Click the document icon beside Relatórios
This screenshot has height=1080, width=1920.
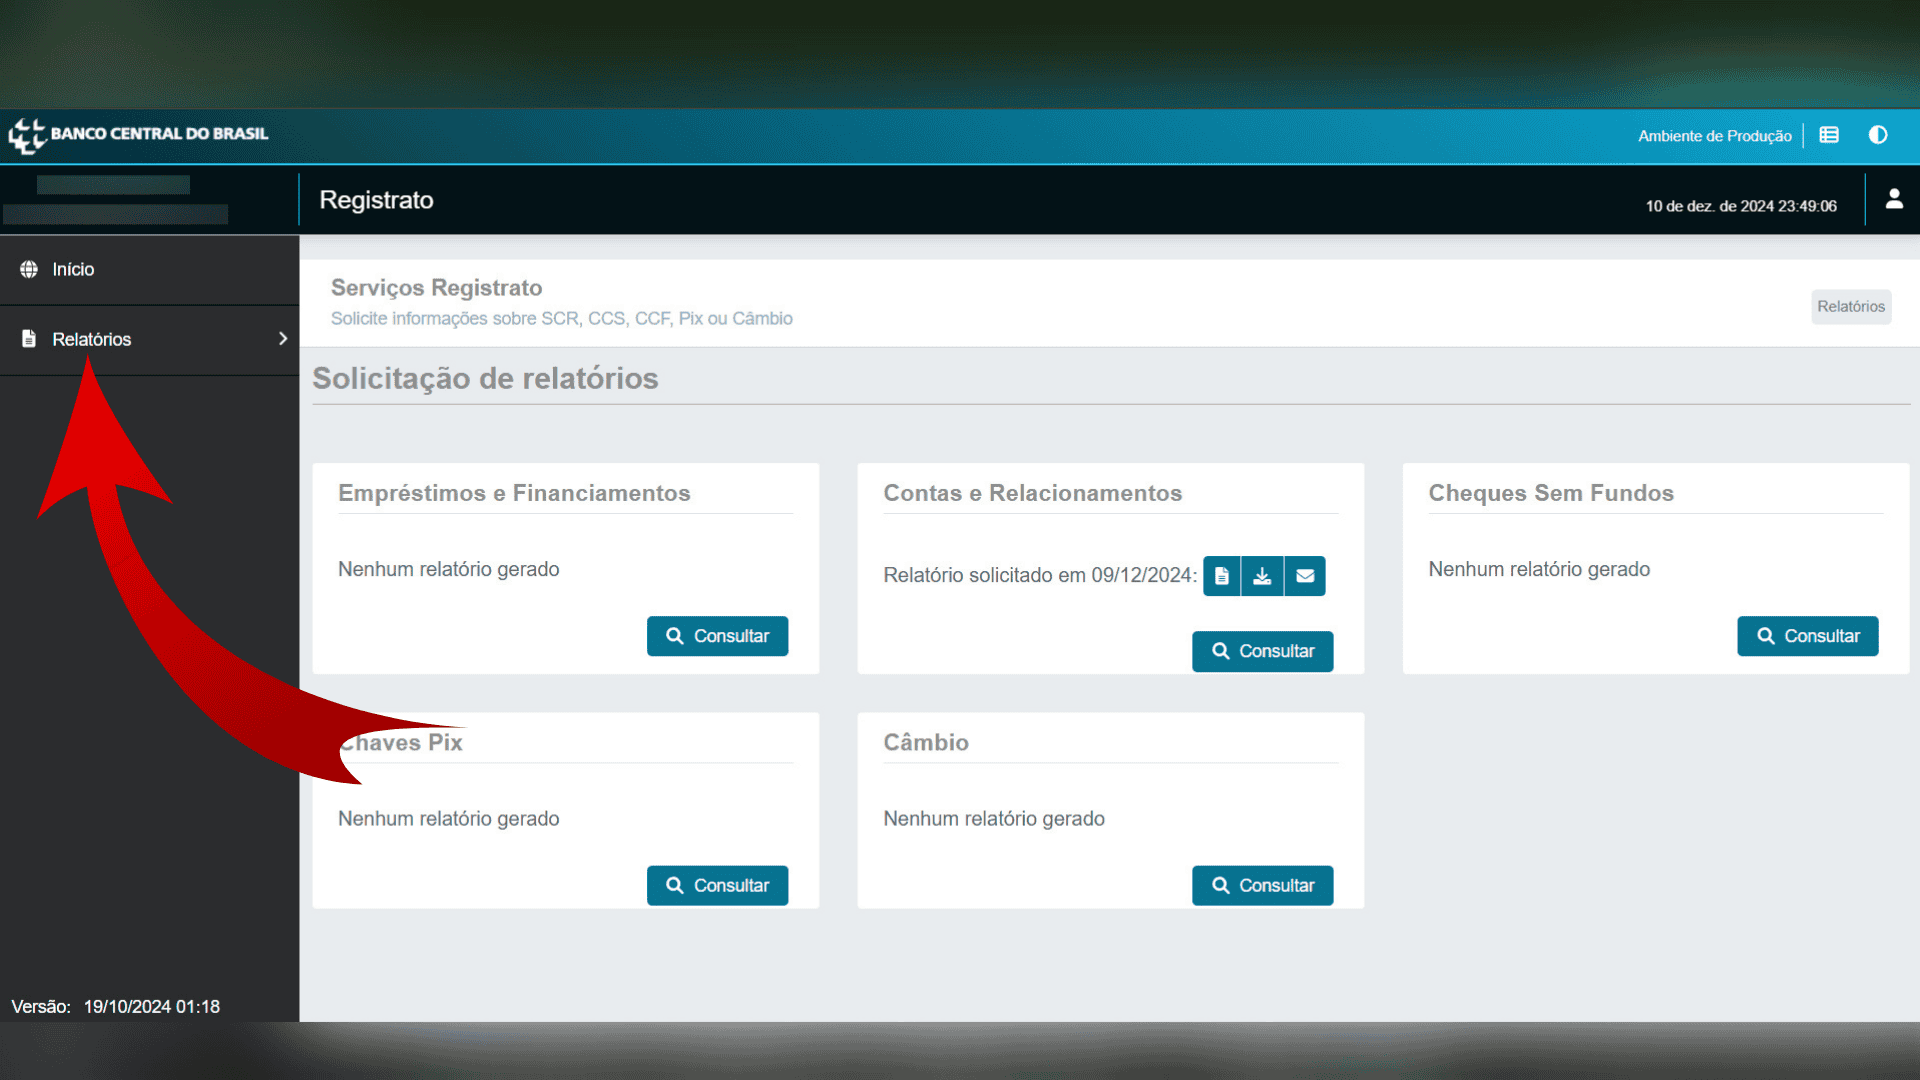pyautogui.click(x=29, y=339)
